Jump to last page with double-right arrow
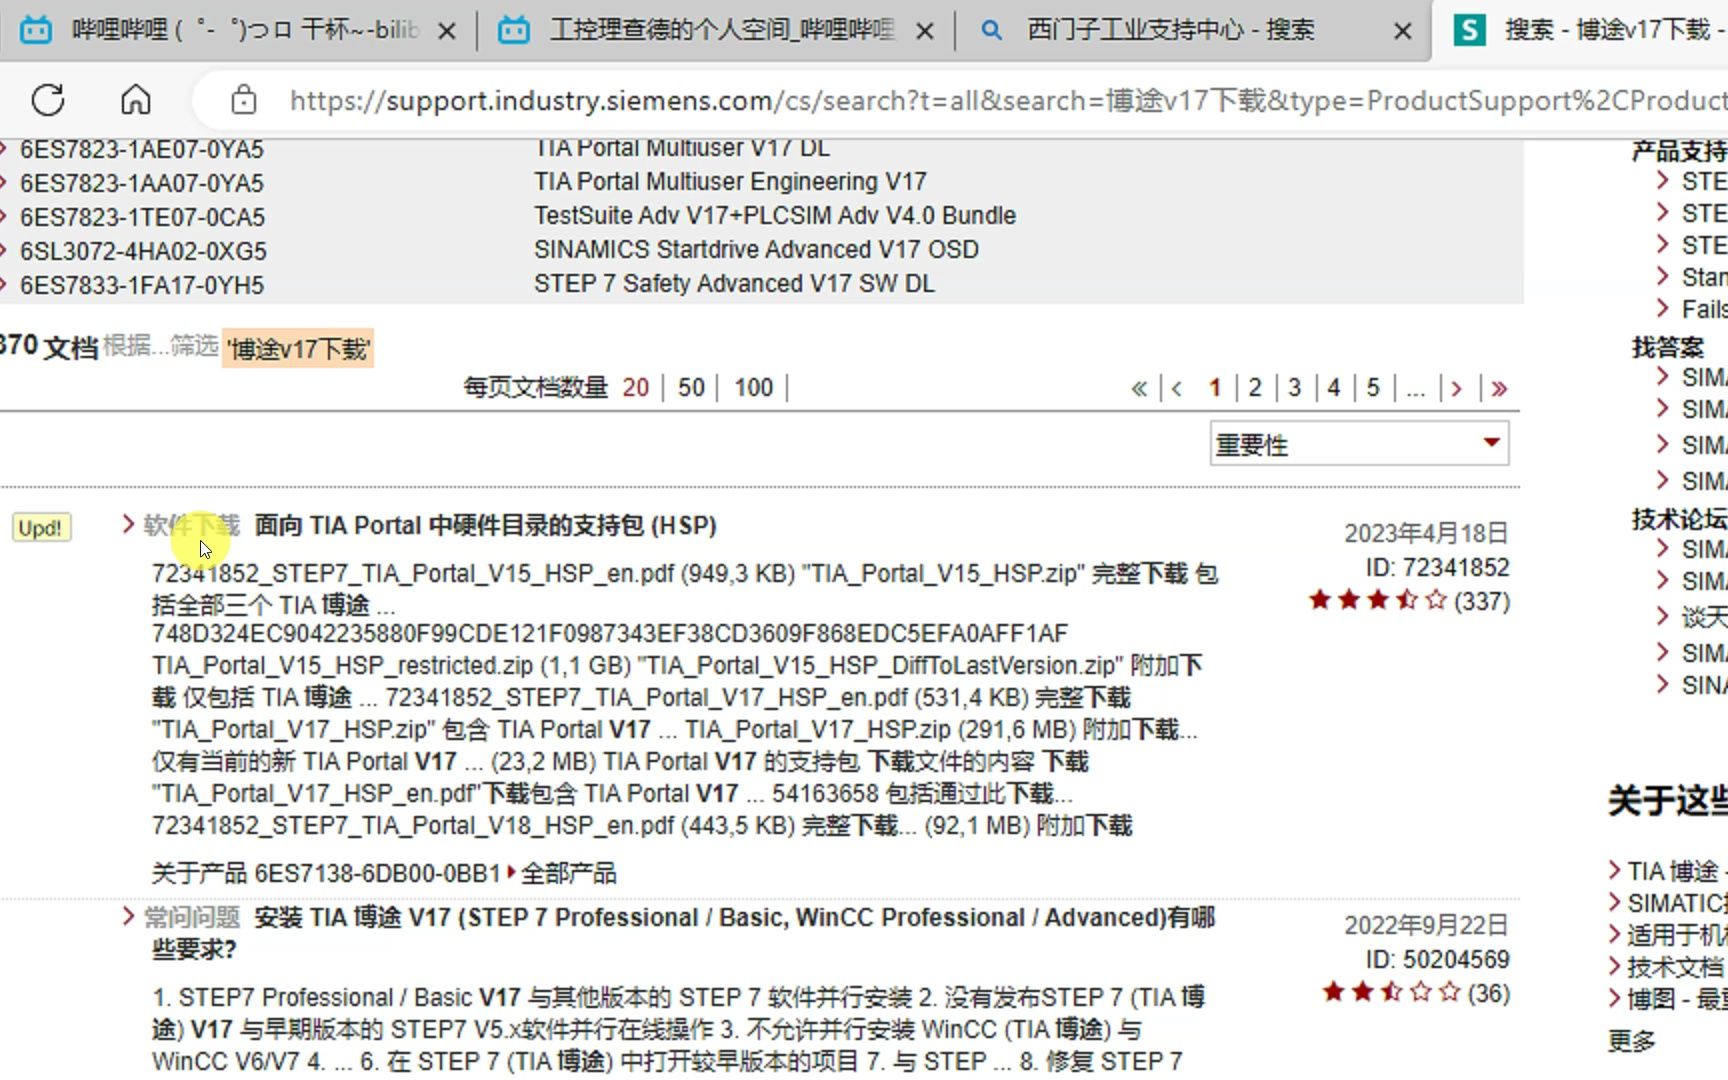Screen dimensions: 1728x1080 point(1498,388)
